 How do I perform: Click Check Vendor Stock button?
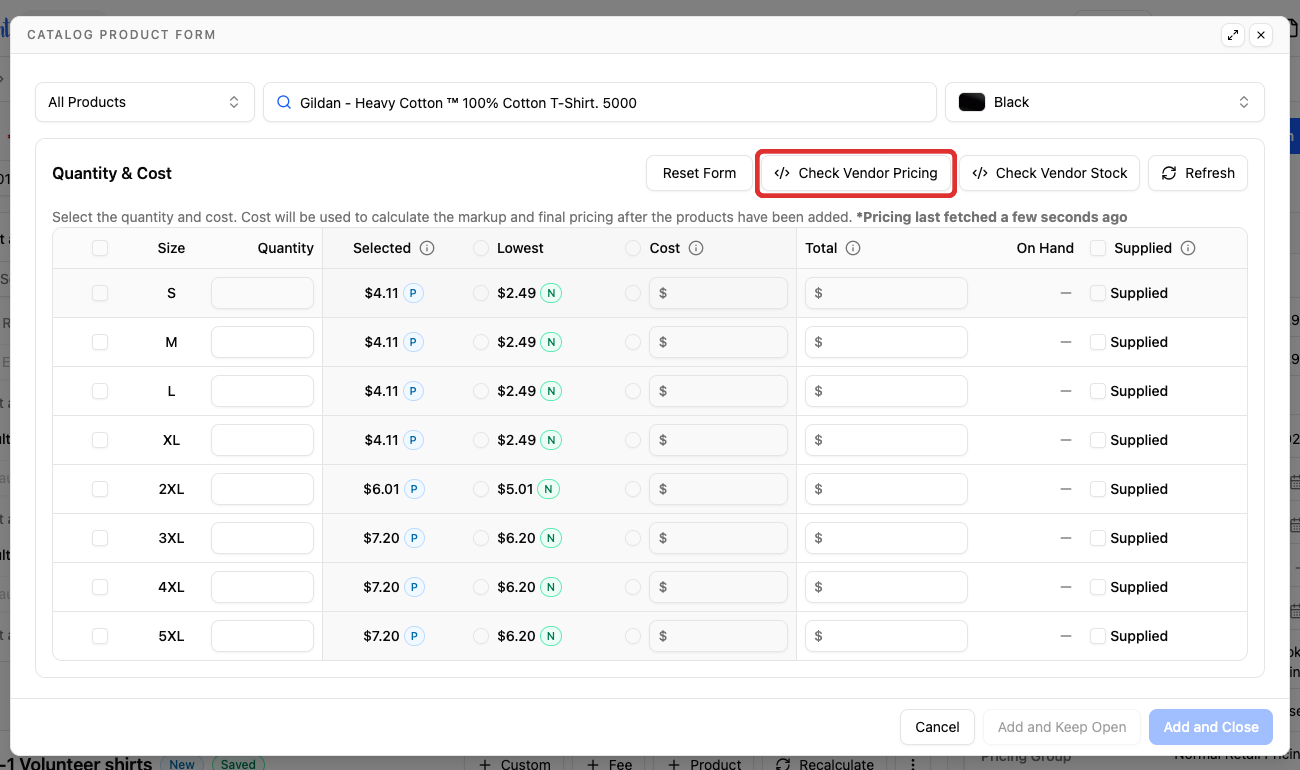[1050, 173]
